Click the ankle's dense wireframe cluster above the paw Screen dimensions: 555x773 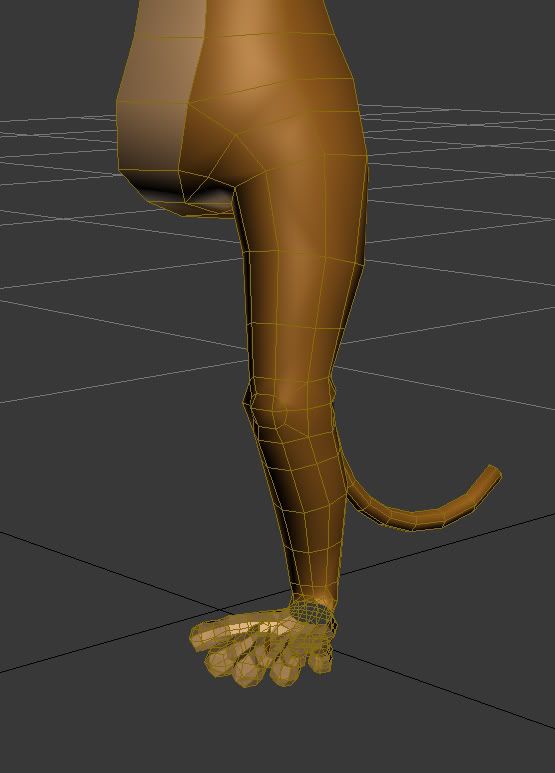[312, 611]
